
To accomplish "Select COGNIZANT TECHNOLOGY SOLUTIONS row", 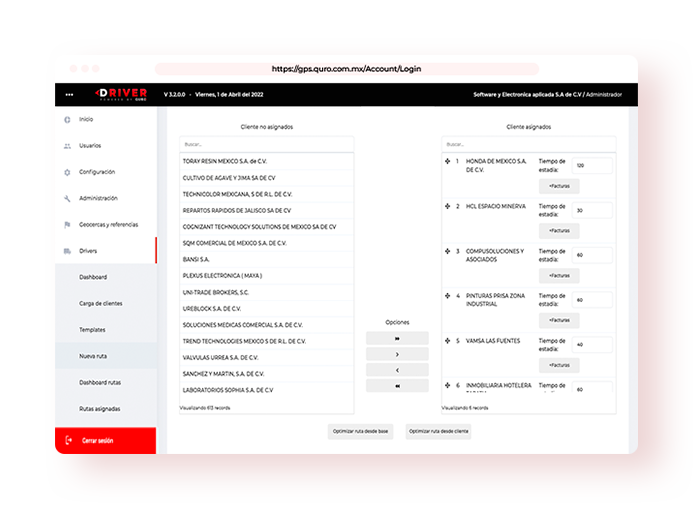I will (267, 227).
